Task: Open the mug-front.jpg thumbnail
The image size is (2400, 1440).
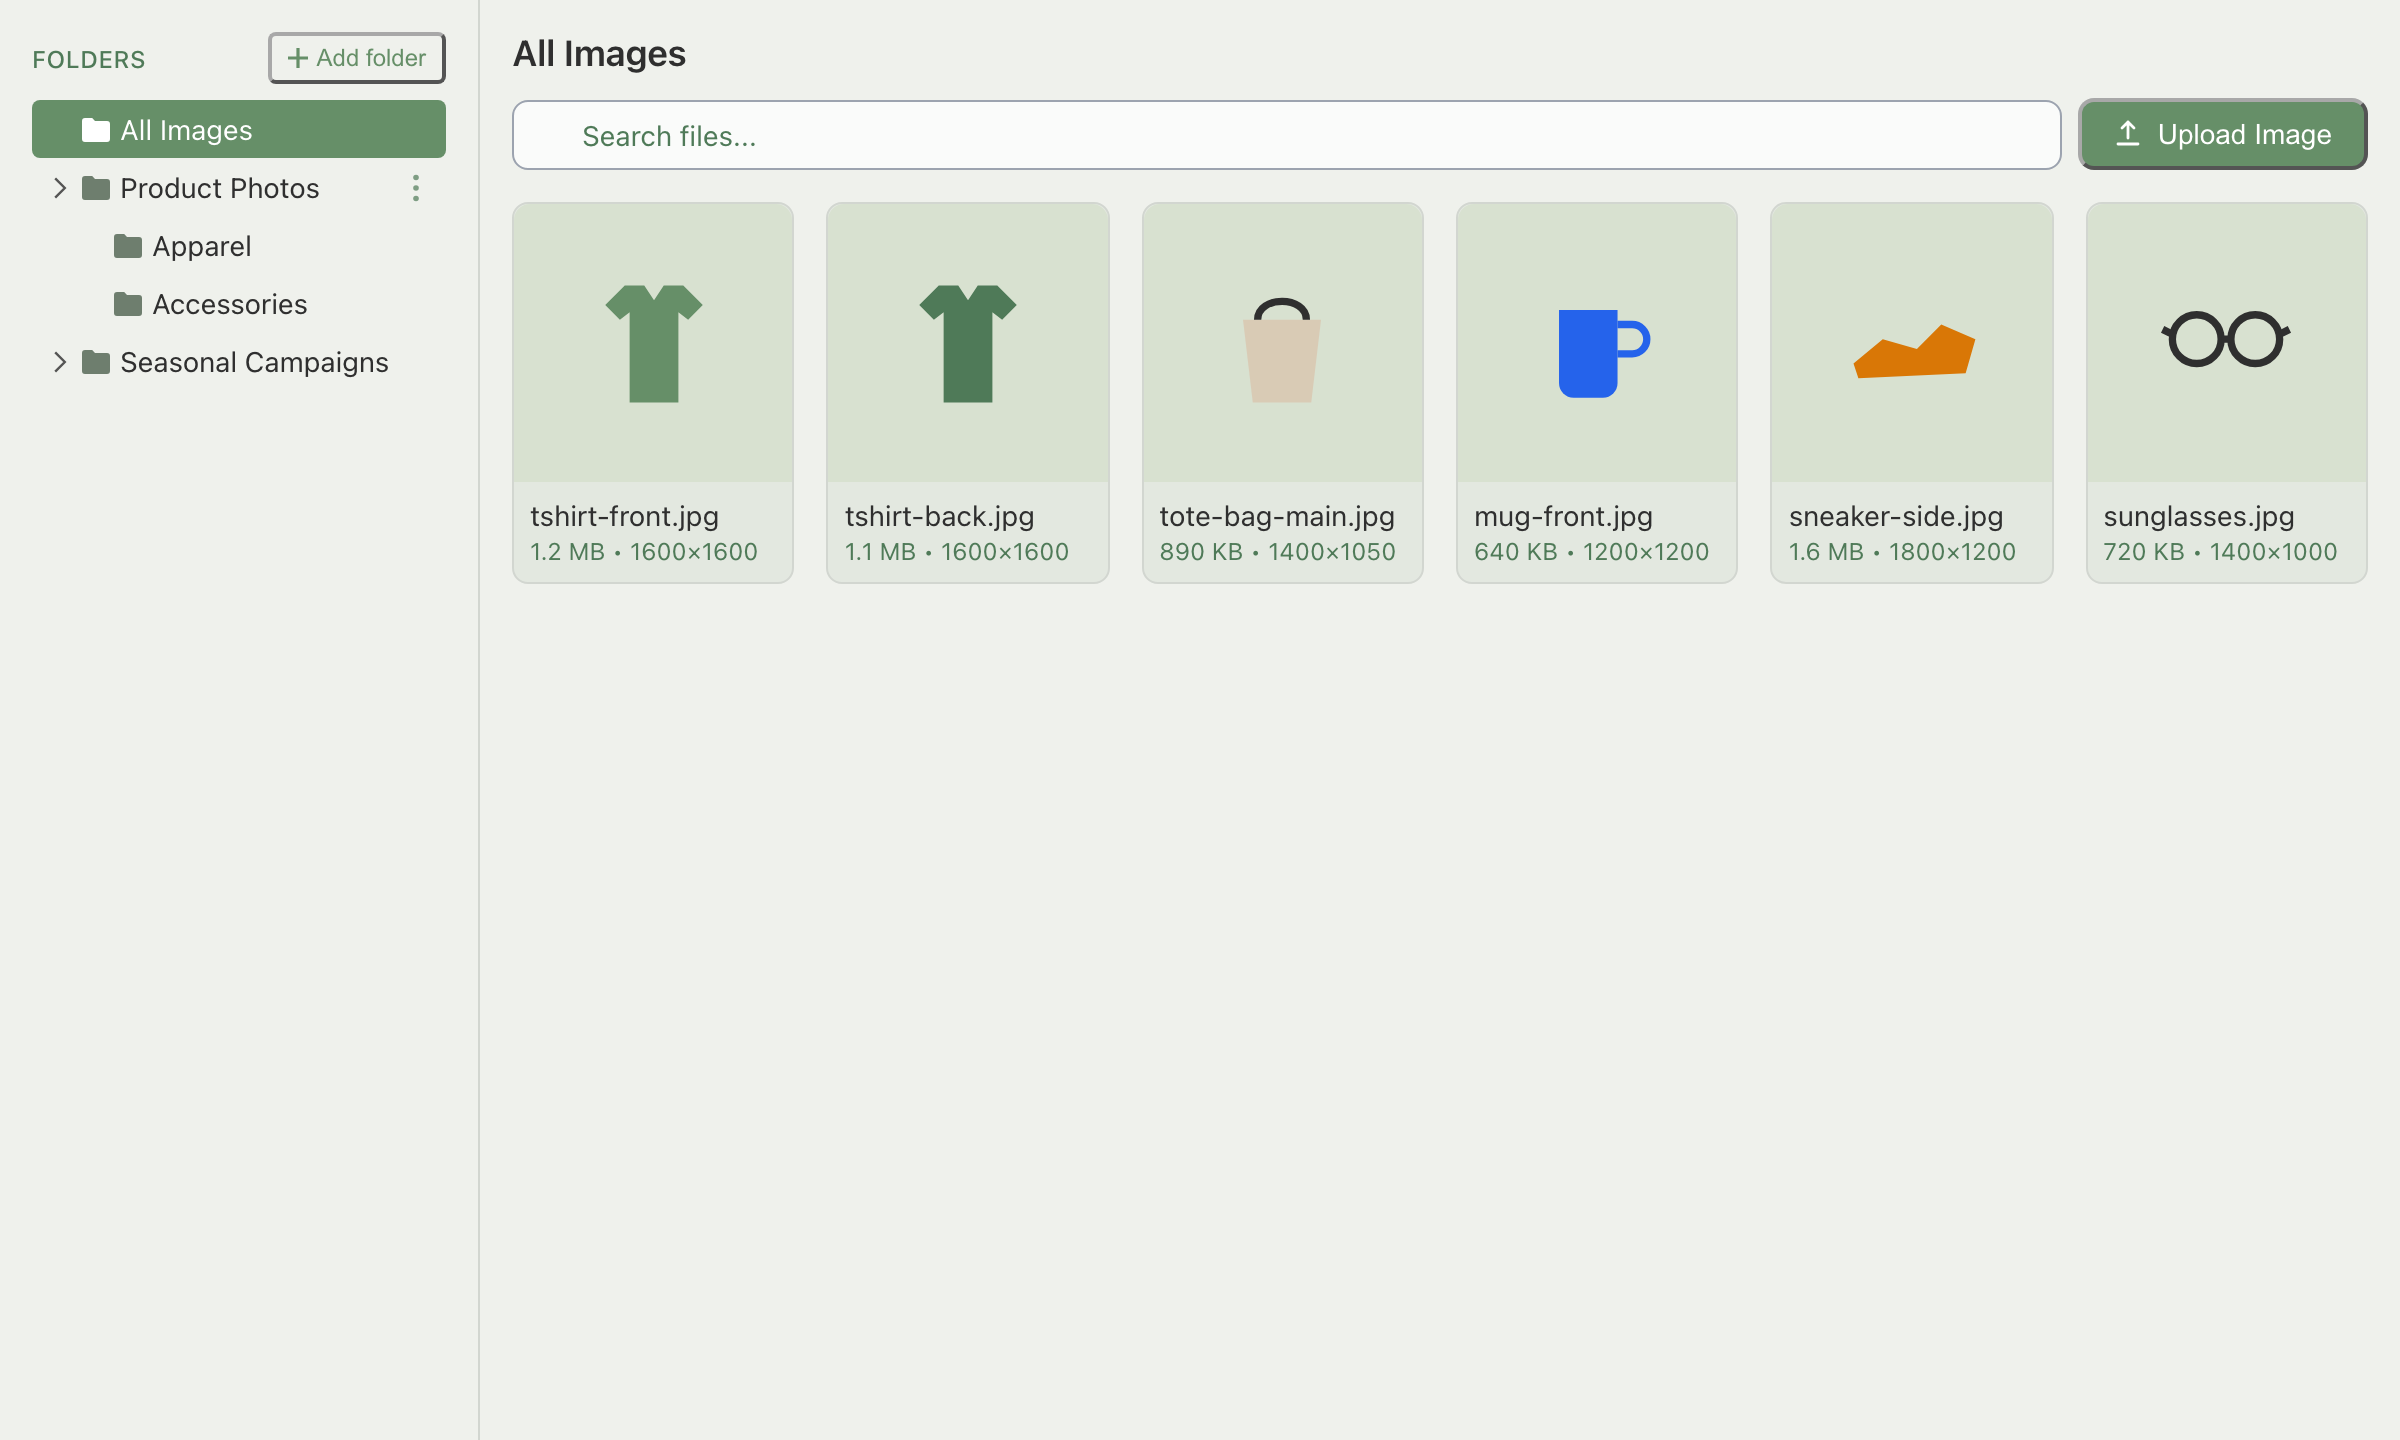Action: [1597, 343]
